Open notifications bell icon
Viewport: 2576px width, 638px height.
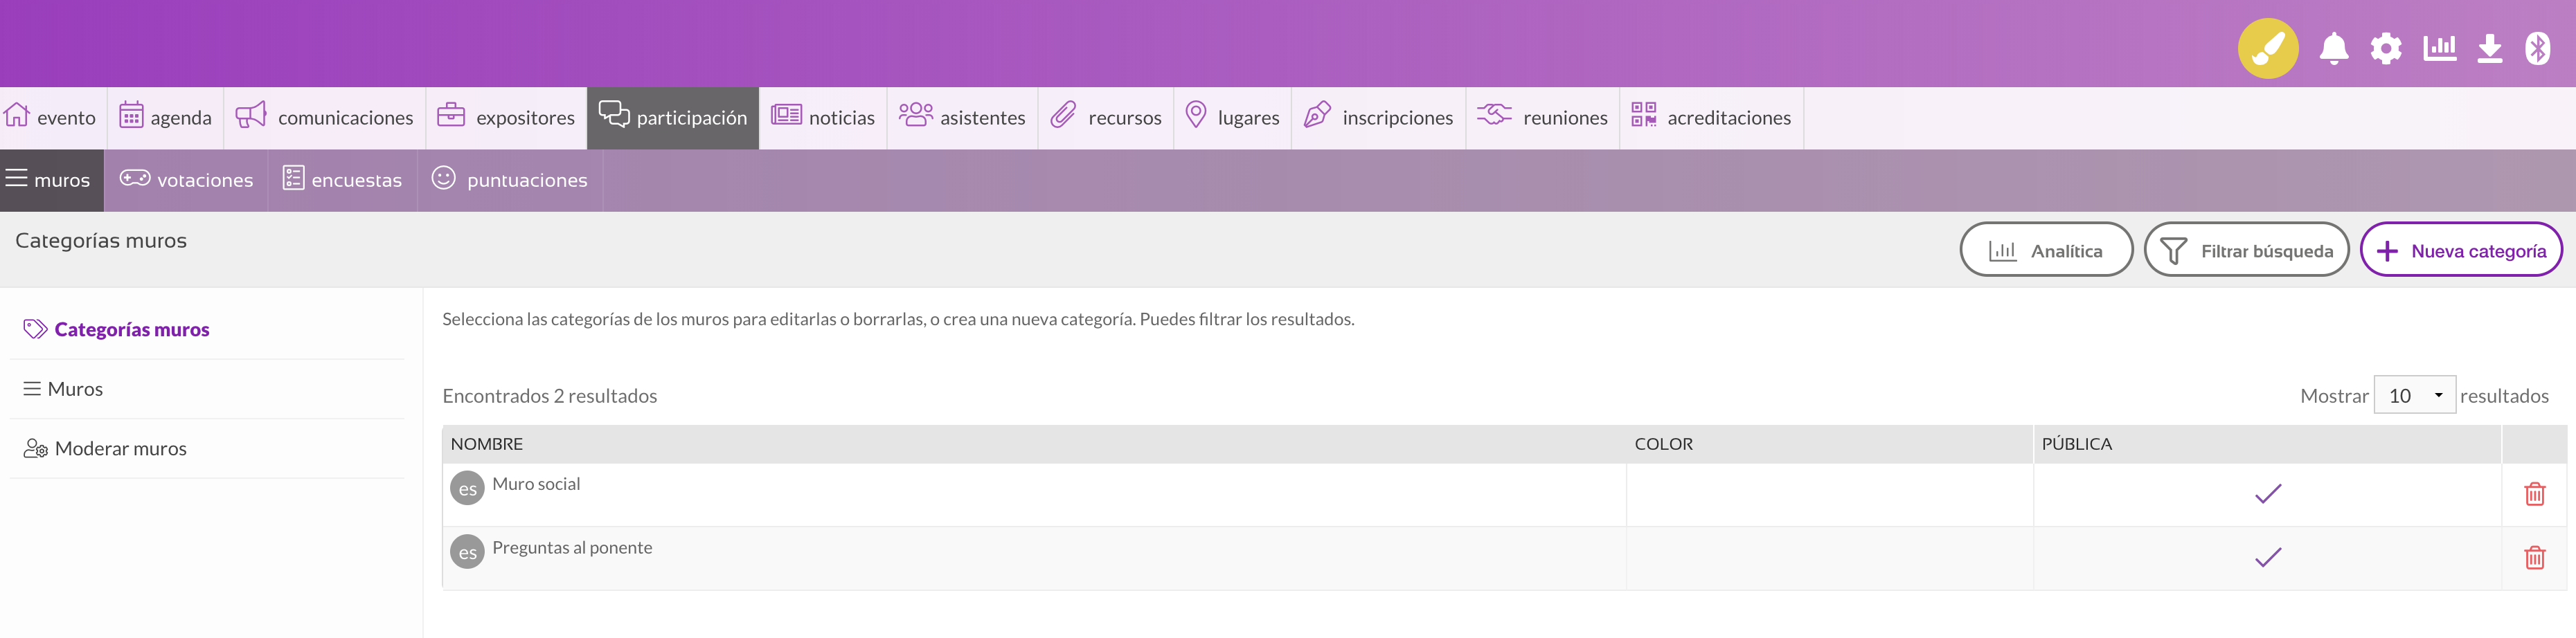2333,48
